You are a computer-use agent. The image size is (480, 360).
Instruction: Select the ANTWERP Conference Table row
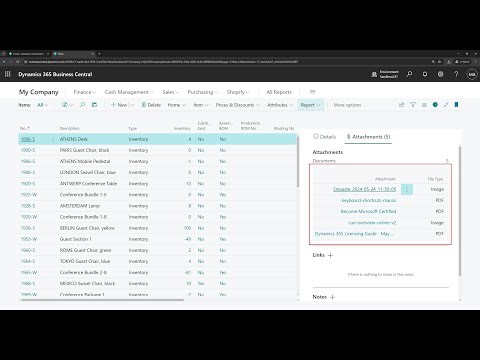[157, 184]
